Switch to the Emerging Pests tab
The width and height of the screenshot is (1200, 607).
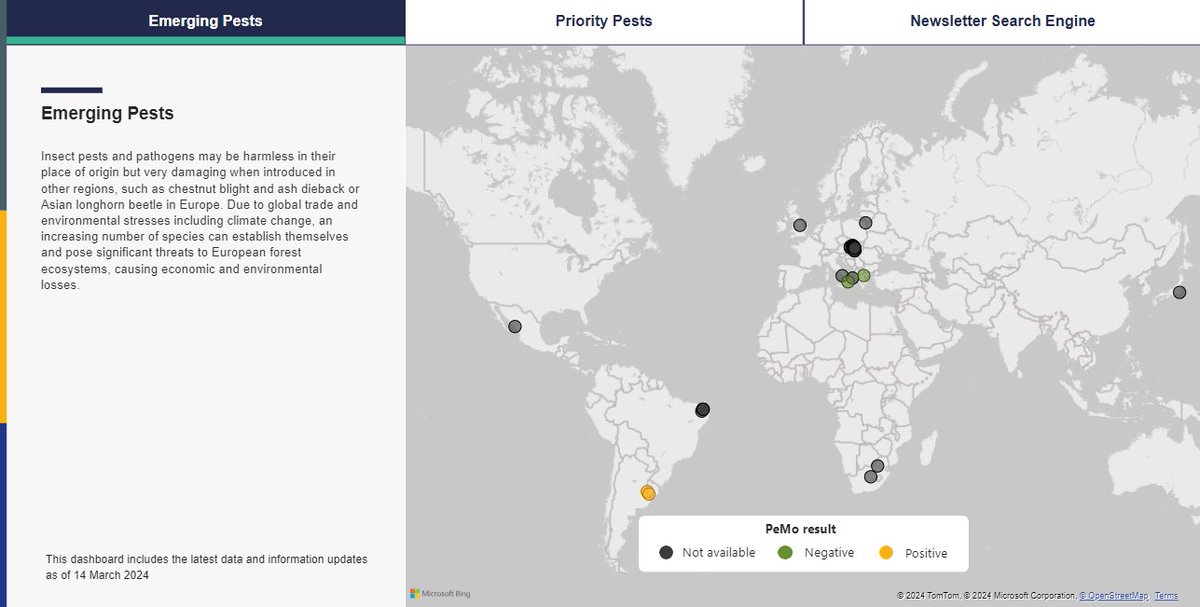coord(205,21)
